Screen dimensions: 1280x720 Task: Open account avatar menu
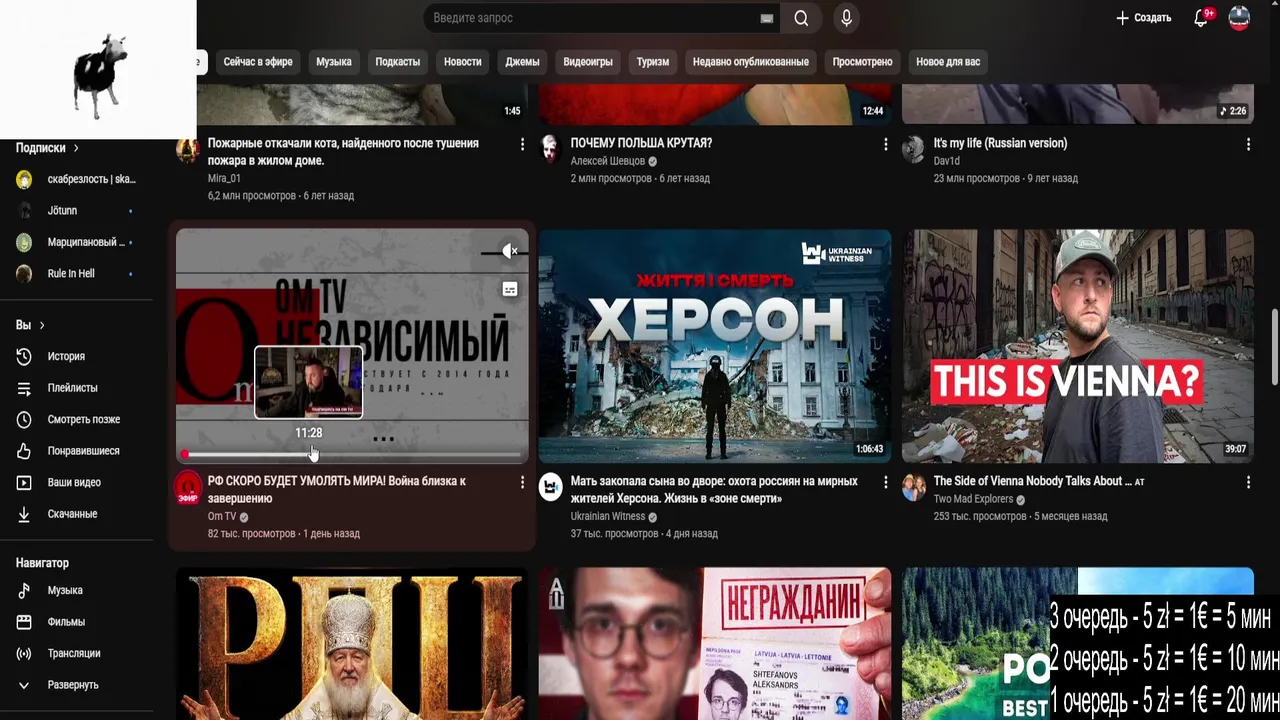click(1239, 18)
